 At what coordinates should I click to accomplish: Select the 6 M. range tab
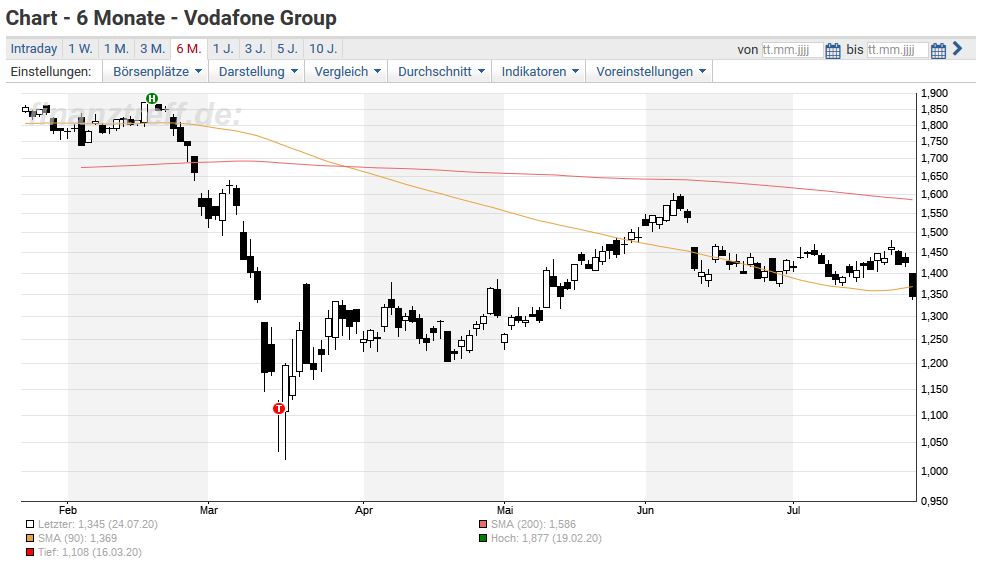point(188,49)
